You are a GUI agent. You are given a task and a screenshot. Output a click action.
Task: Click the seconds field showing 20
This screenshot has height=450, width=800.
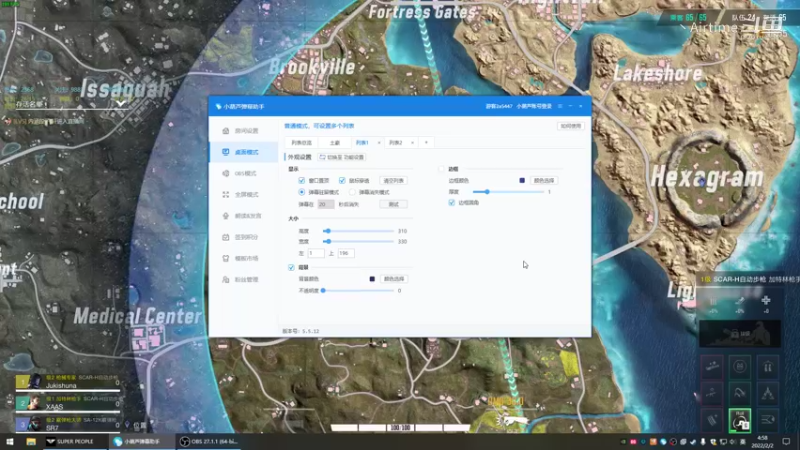point(326,204)
